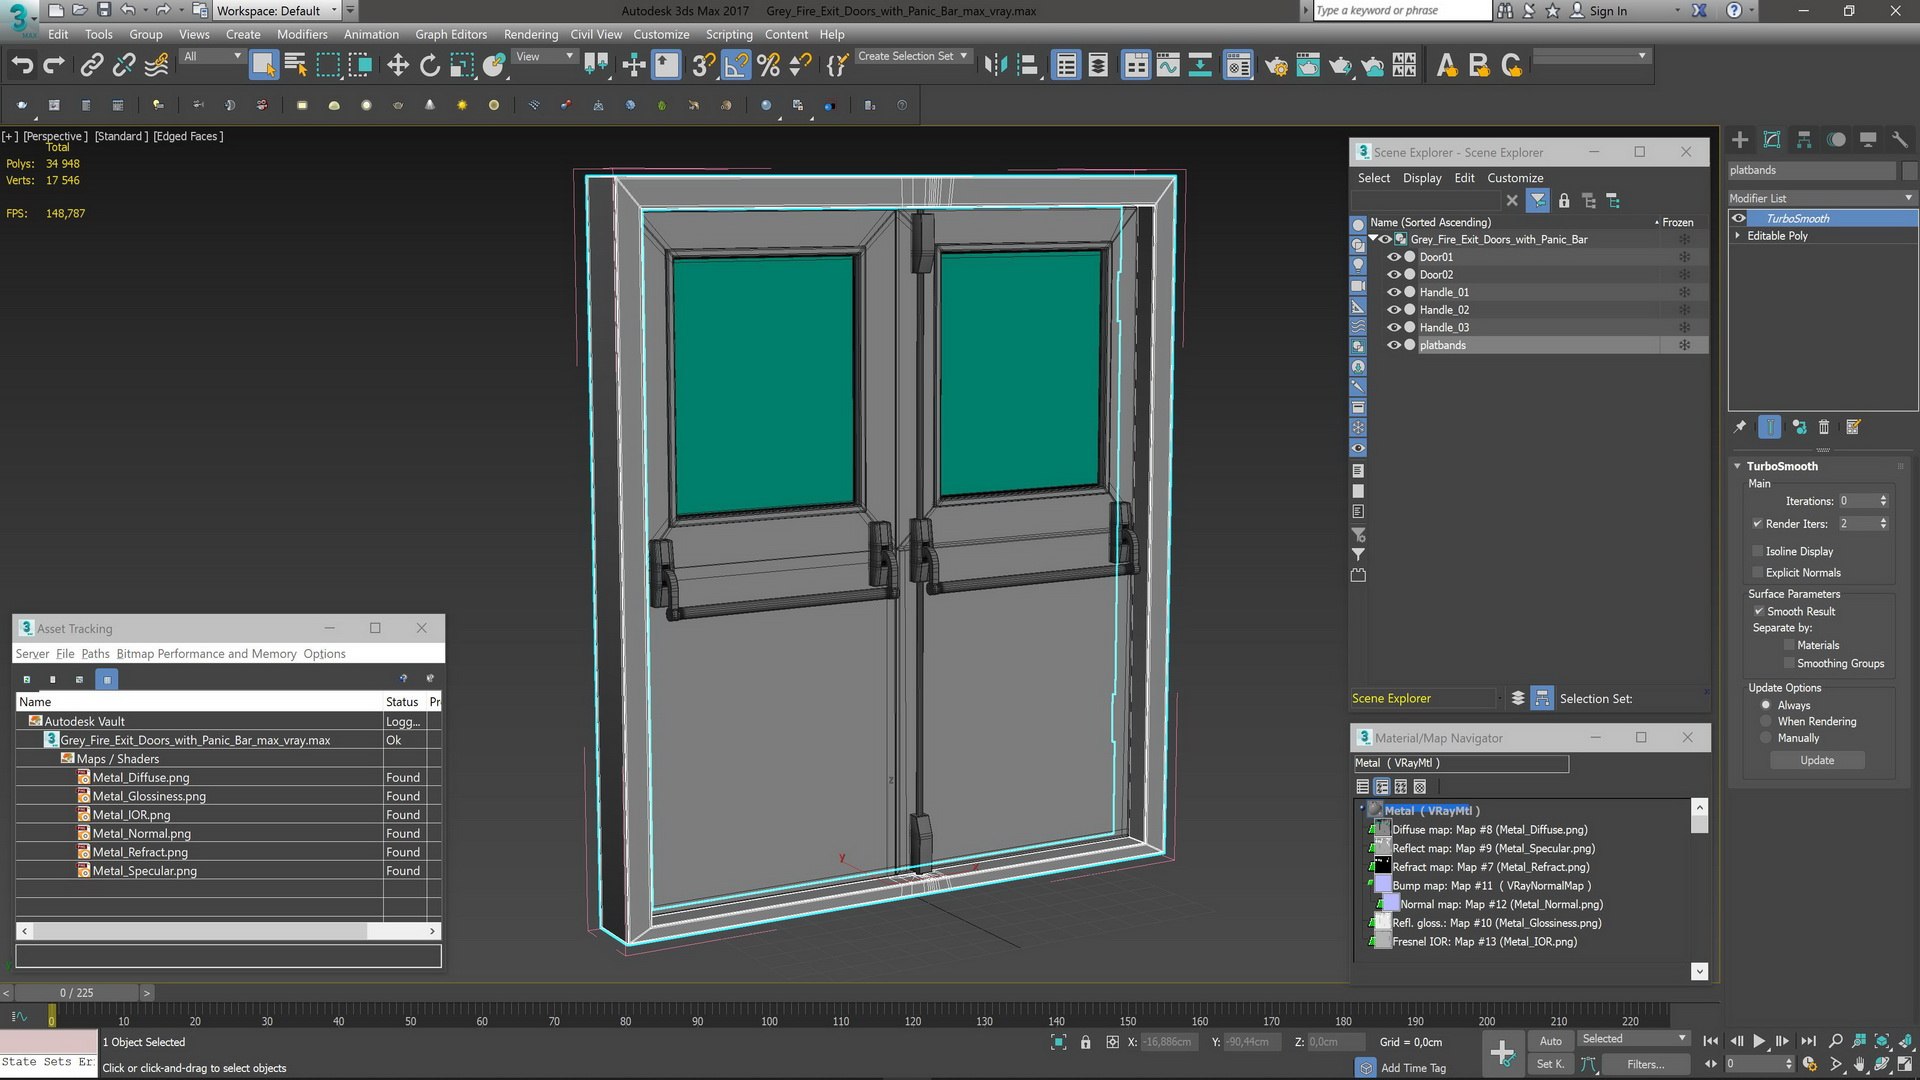The height and width of the screenshot is (1080, 1920).
Task: Select Metal_Normal.png in Asset Tracking
Action: point(141,834)
